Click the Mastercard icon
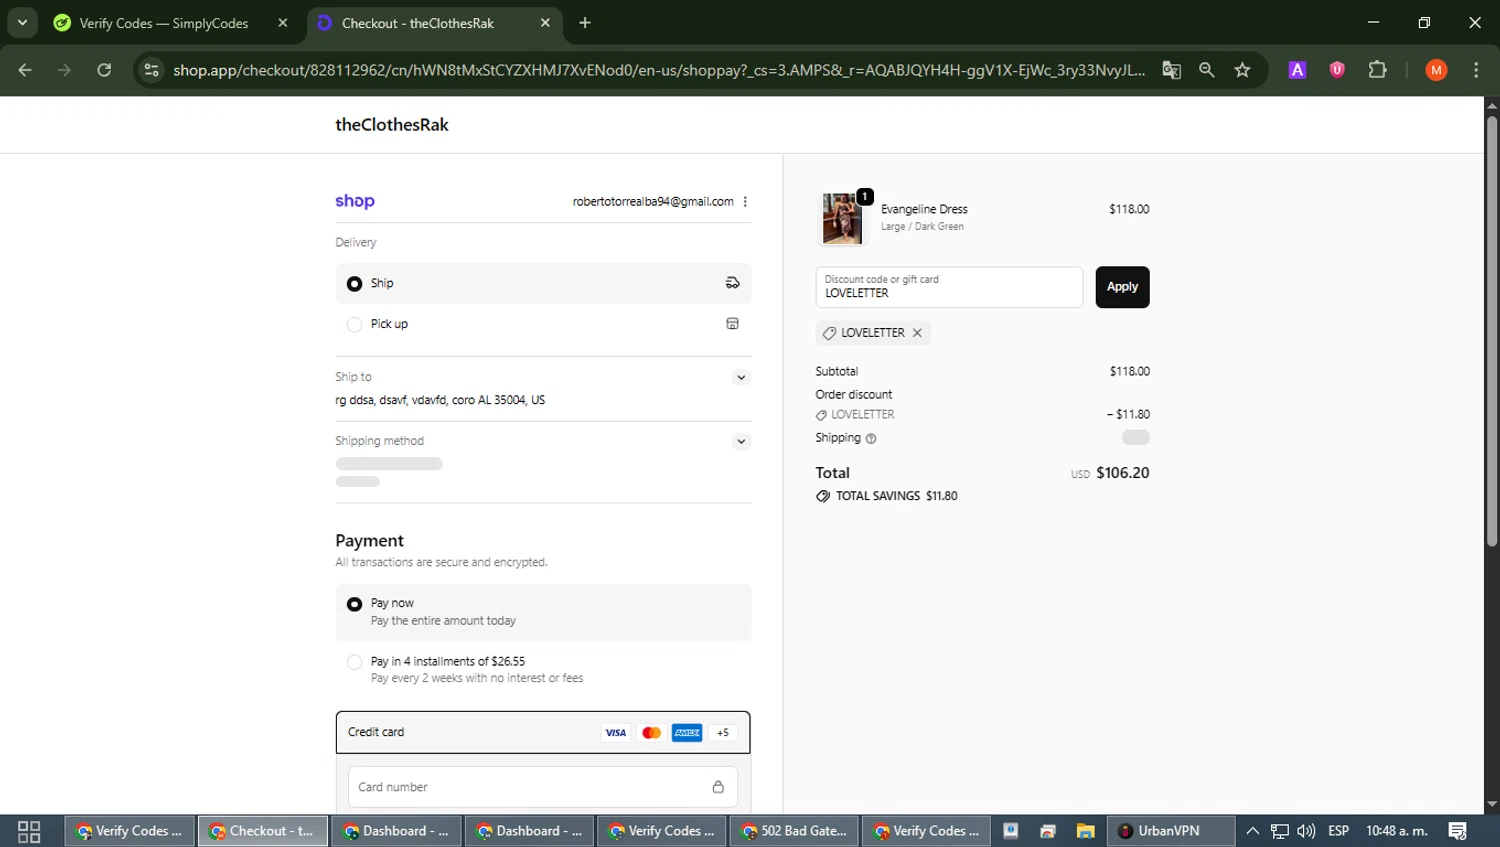This screenshot has height=847, width=1500. click(x=651, y=733)
